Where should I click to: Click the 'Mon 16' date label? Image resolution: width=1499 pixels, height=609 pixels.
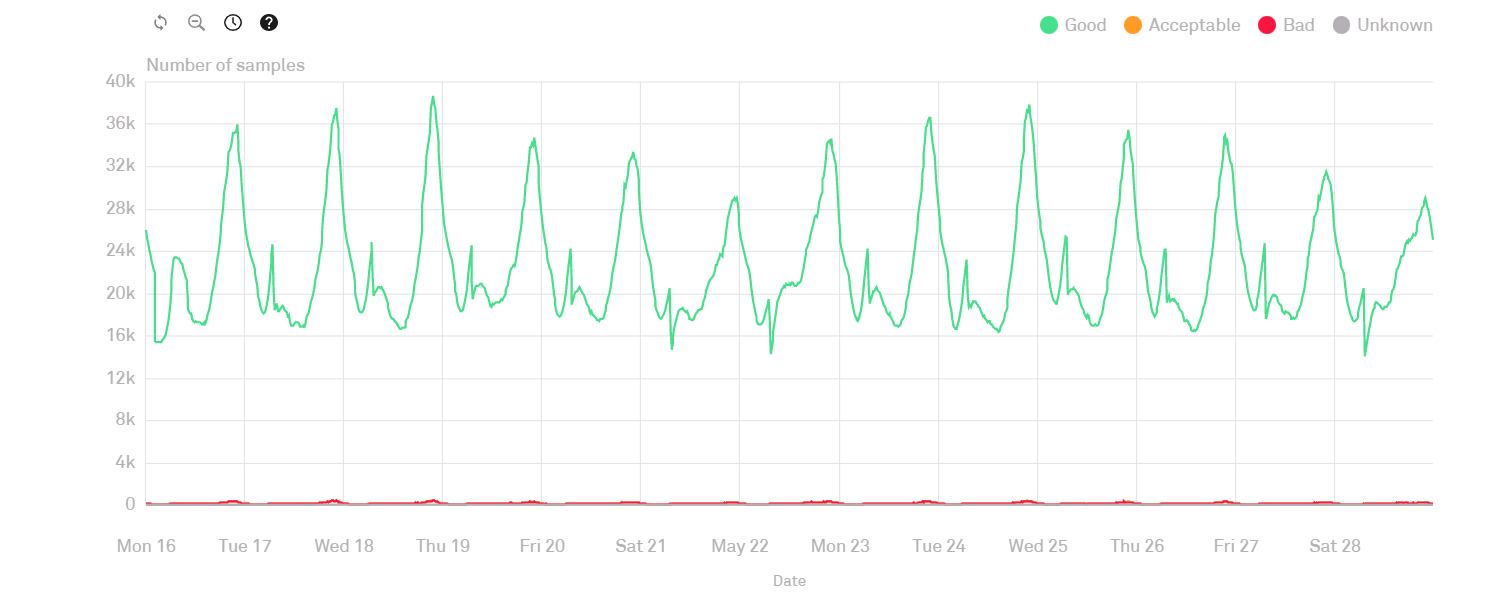pyautogui.click(x=146, y=546)
